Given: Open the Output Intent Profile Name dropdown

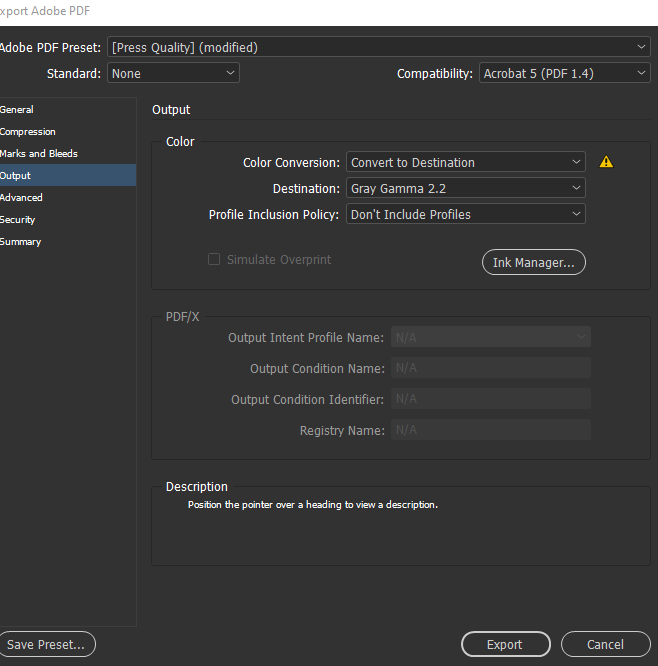Looking at the screenshot, I should [x=491, y=337].
